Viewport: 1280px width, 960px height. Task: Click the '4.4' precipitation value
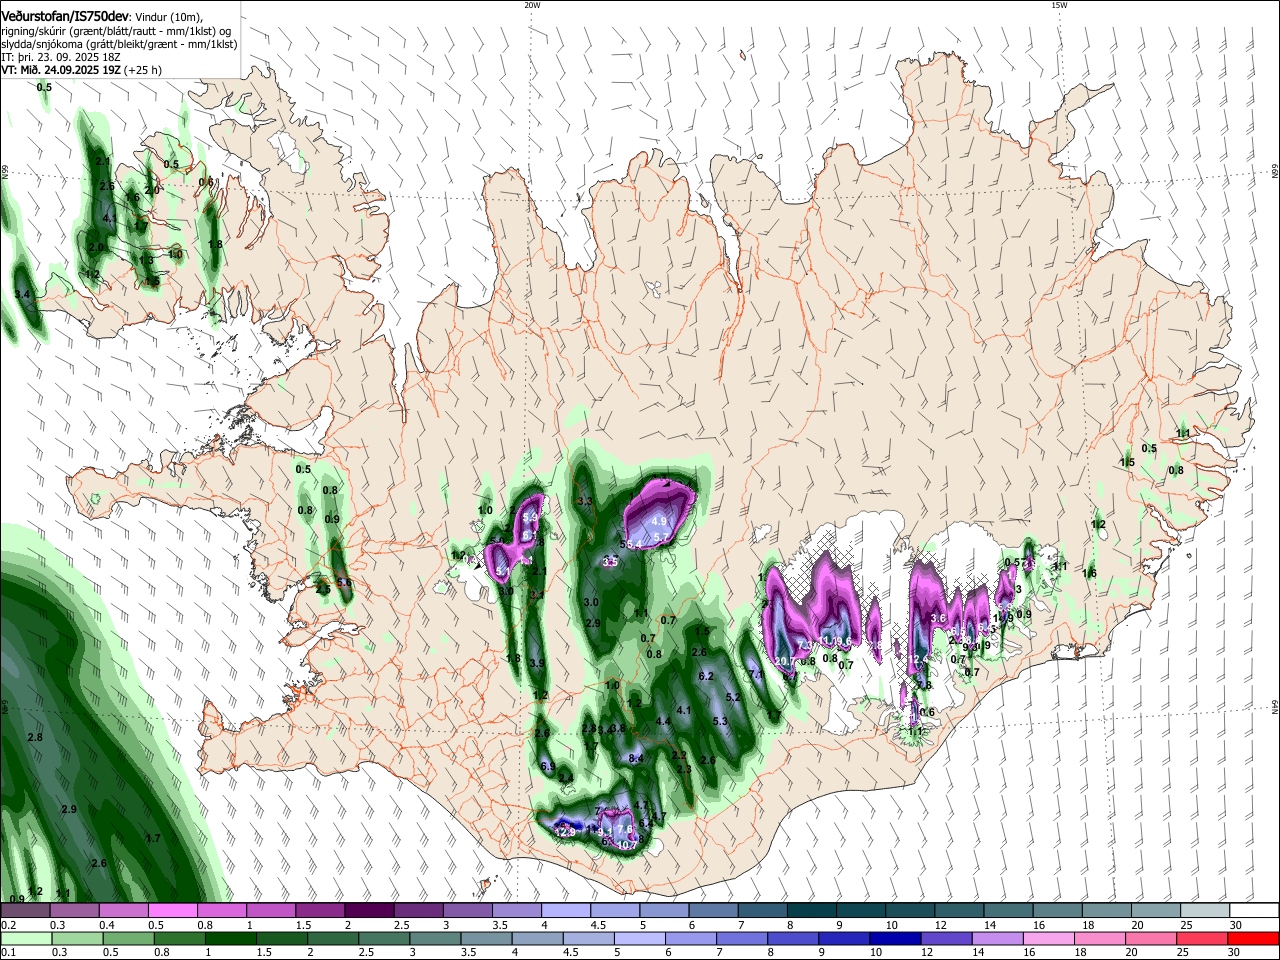click(x=663, y=721)
